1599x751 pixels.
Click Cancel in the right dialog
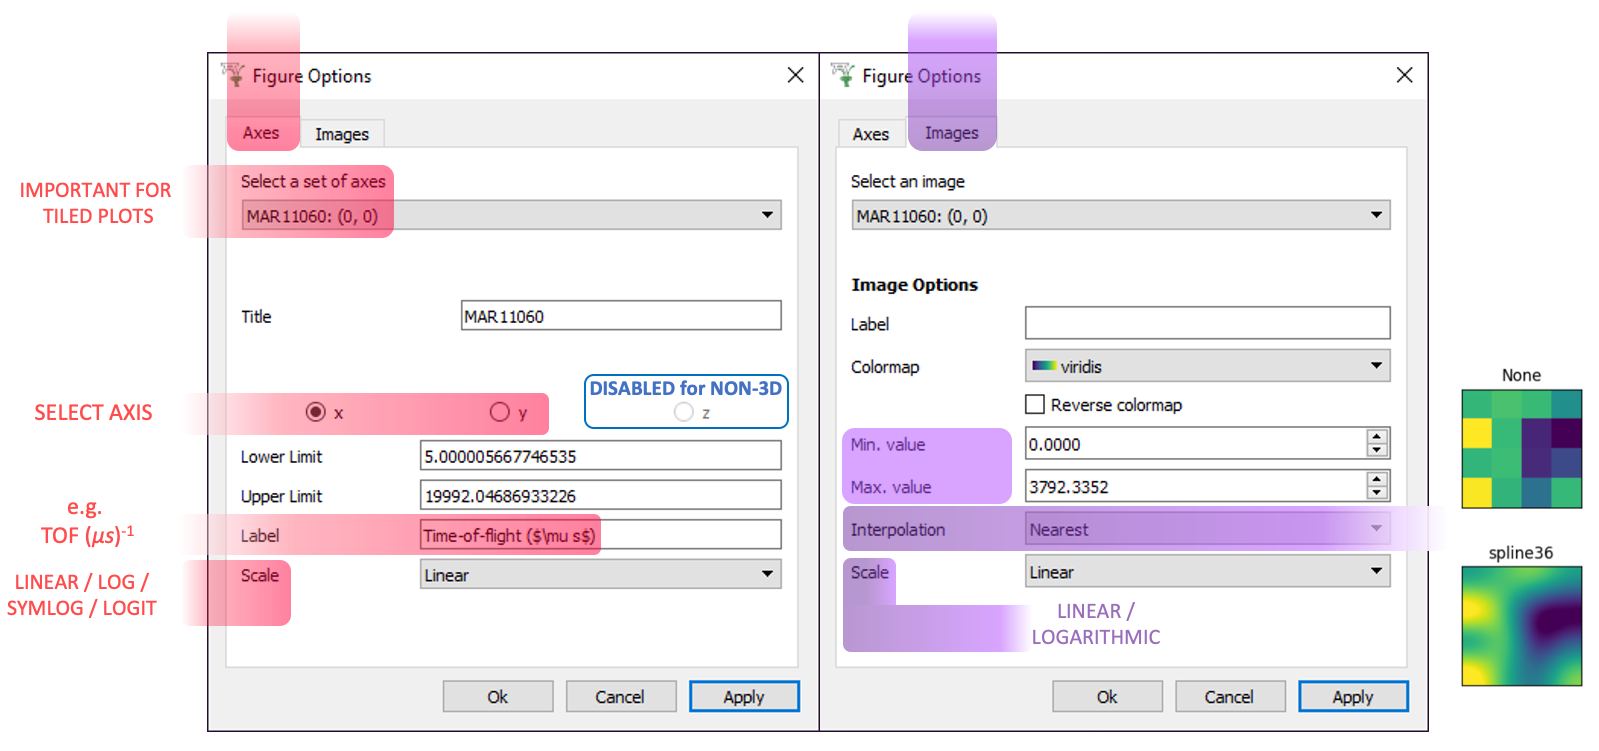point(1229,697)
